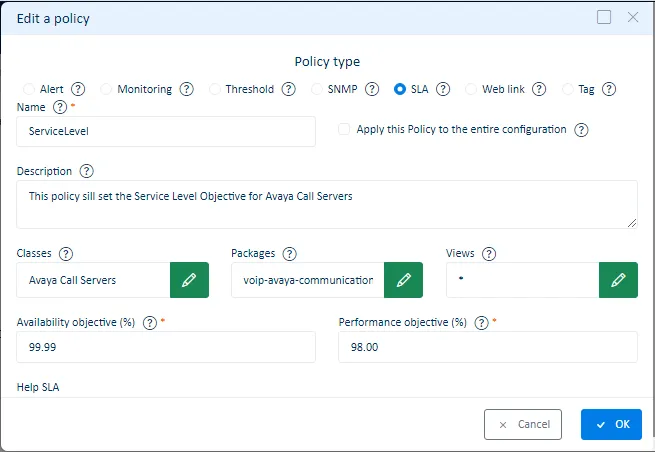Click help icon beside Description label
This screenshot has height=452, width=655.
(86, 171)
